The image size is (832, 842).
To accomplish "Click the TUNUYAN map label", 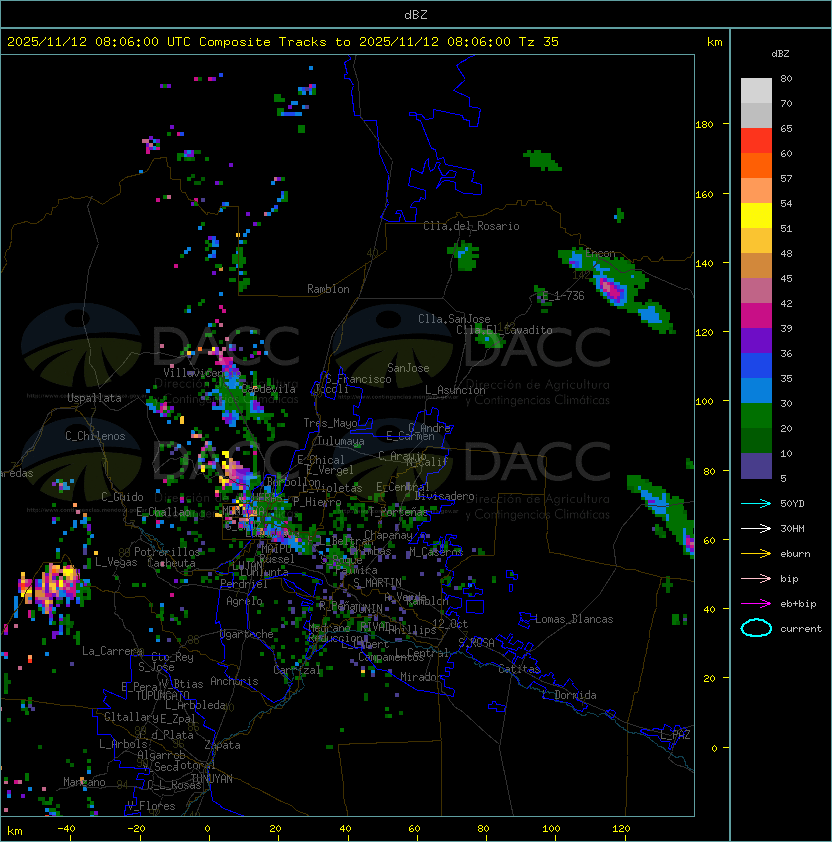I will 212,779.
